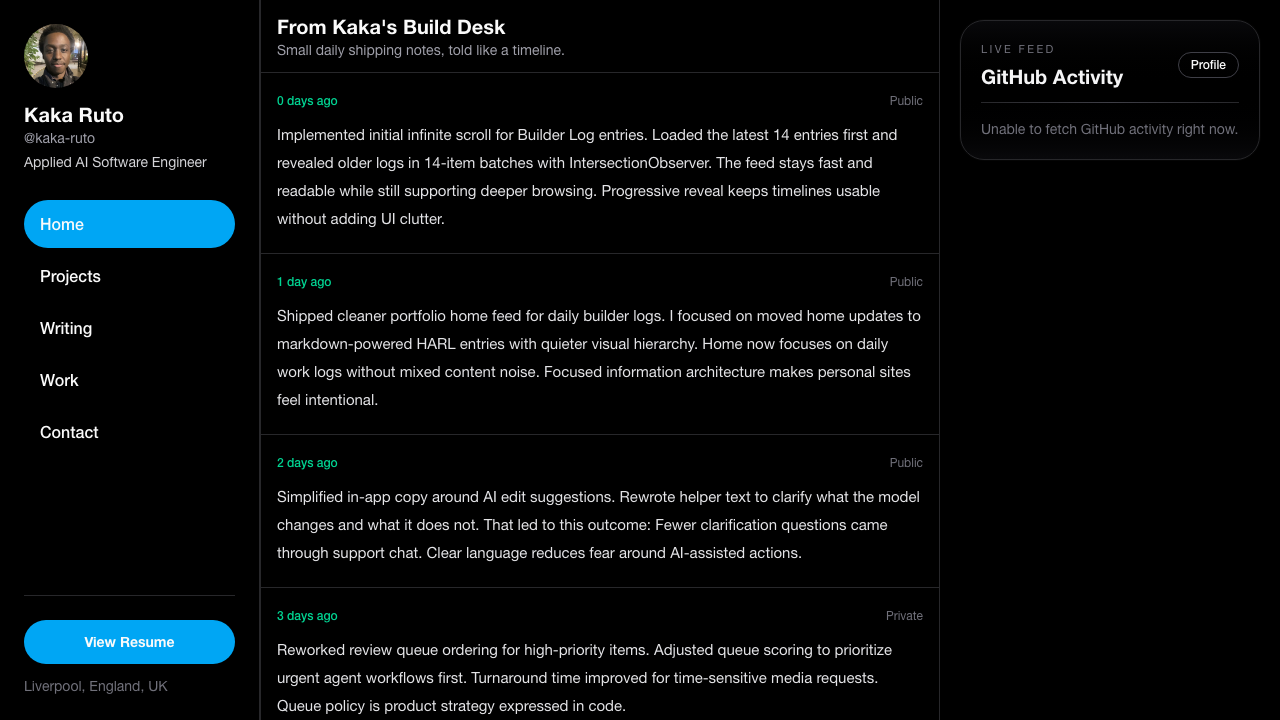Go to the Projects page

(70, 276)
